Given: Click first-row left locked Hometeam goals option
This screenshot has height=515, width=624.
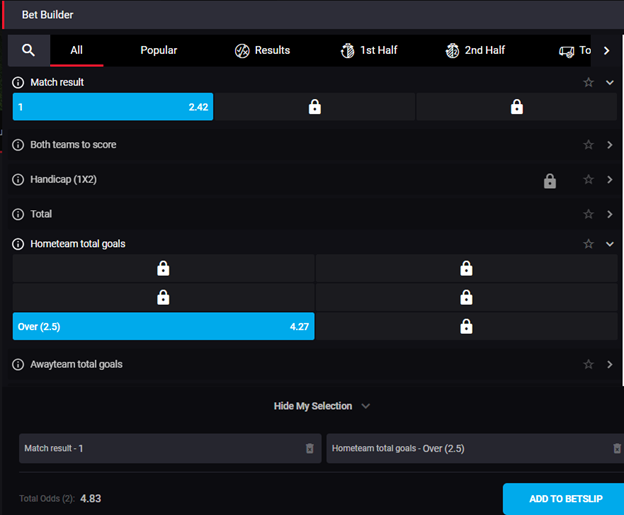Looking at the screenshot, I should tap(163, 268).
